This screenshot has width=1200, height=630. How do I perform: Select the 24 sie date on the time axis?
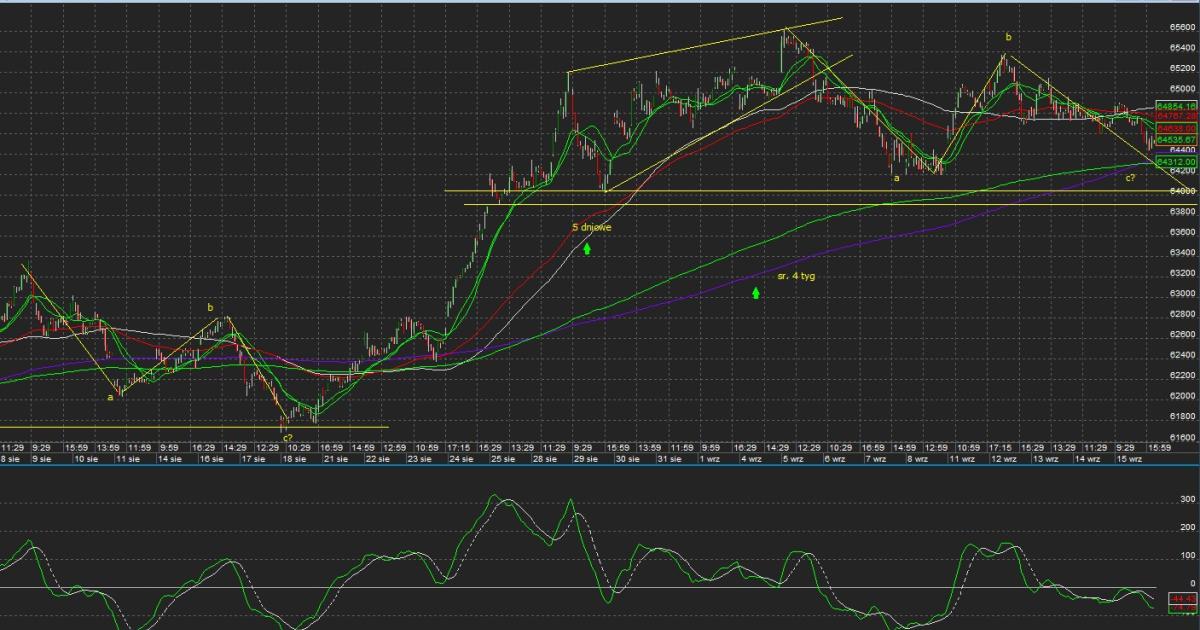coord(461,459)
